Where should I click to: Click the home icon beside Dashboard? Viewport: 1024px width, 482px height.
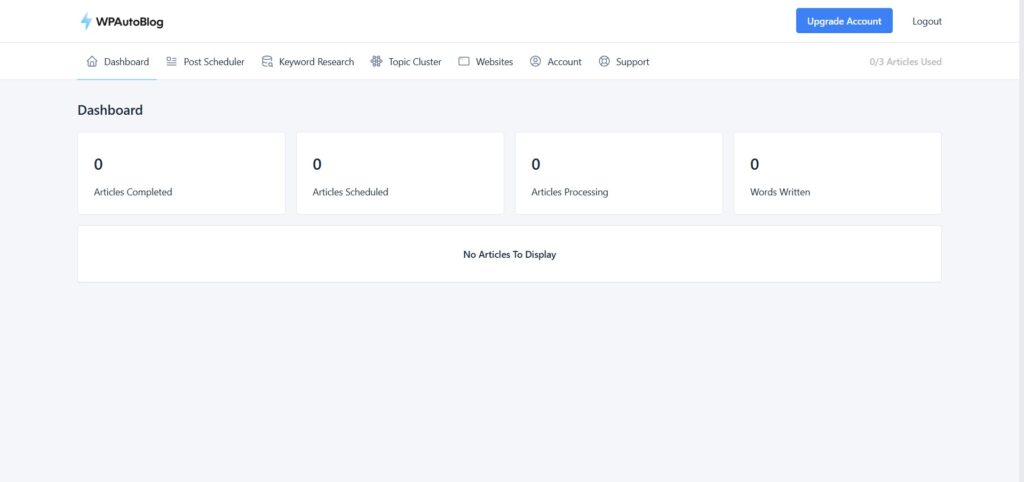point(92,62)
